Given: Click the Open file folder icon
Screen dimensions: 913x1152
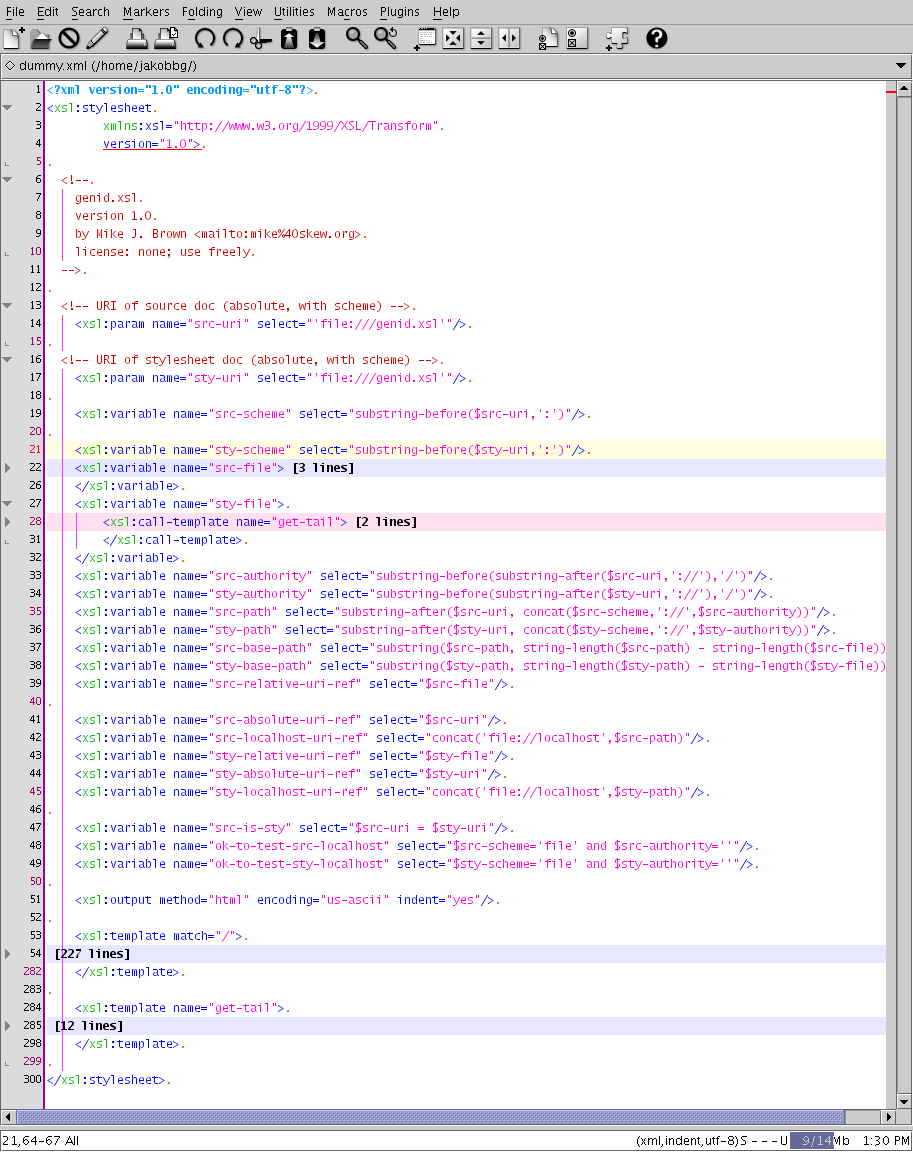Looking at the screenshot, I should pyautogui.click(x=40, y=38).
